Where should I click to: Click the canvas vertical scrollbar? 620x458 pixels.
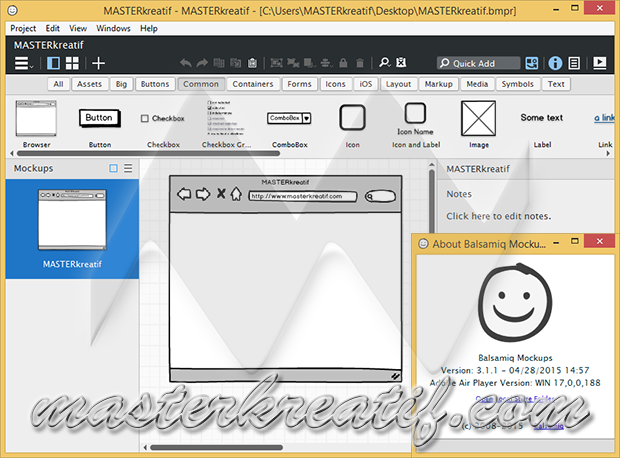(432, 202)
